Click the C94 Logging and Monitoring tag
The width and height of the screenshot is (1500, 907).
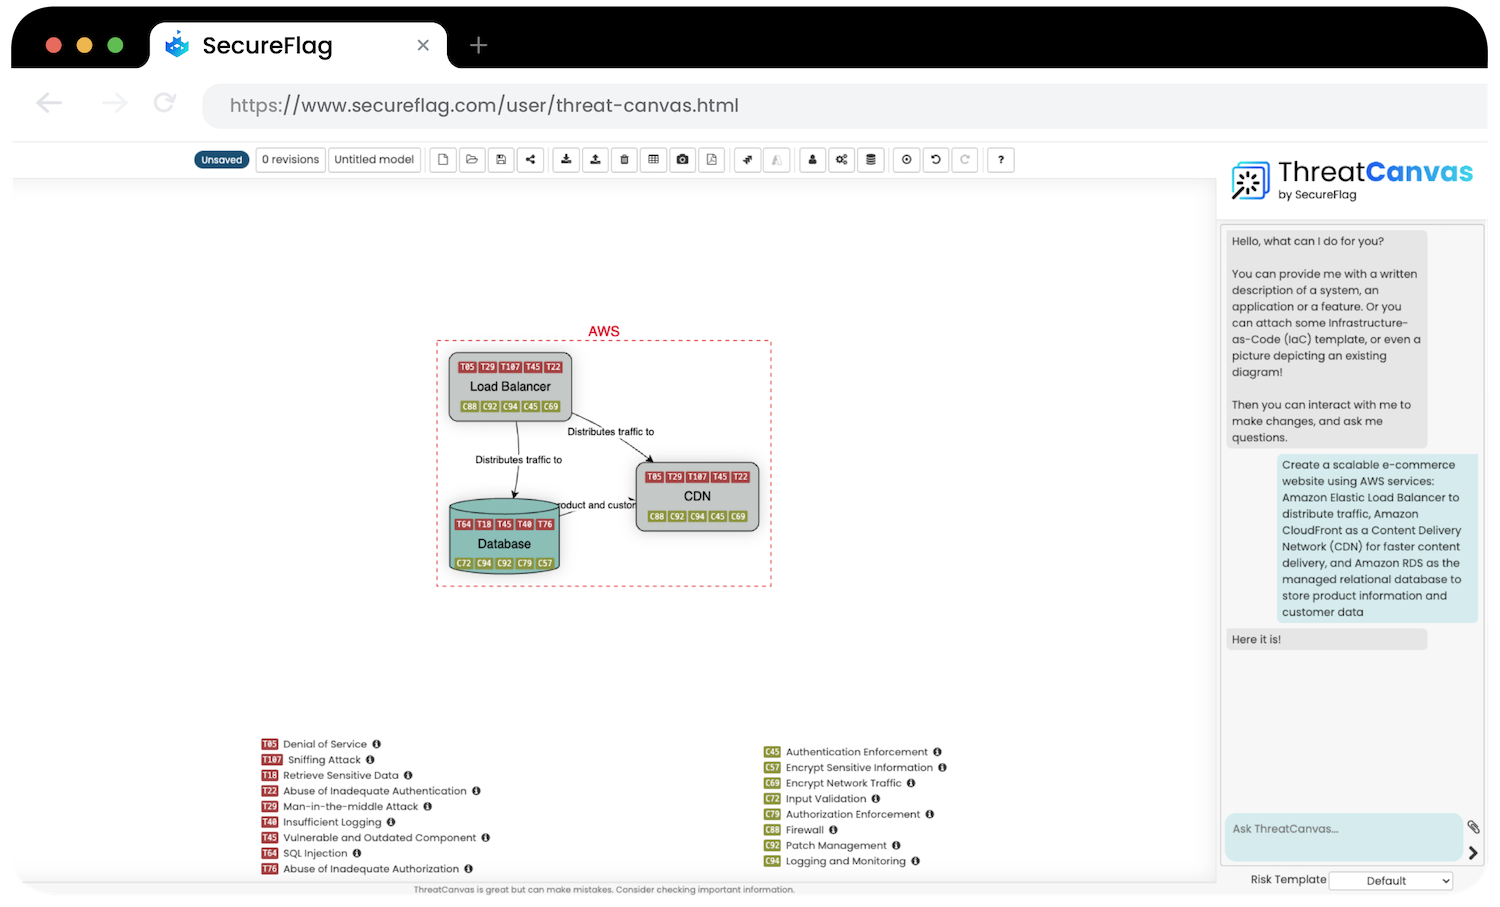pos(772,861)
